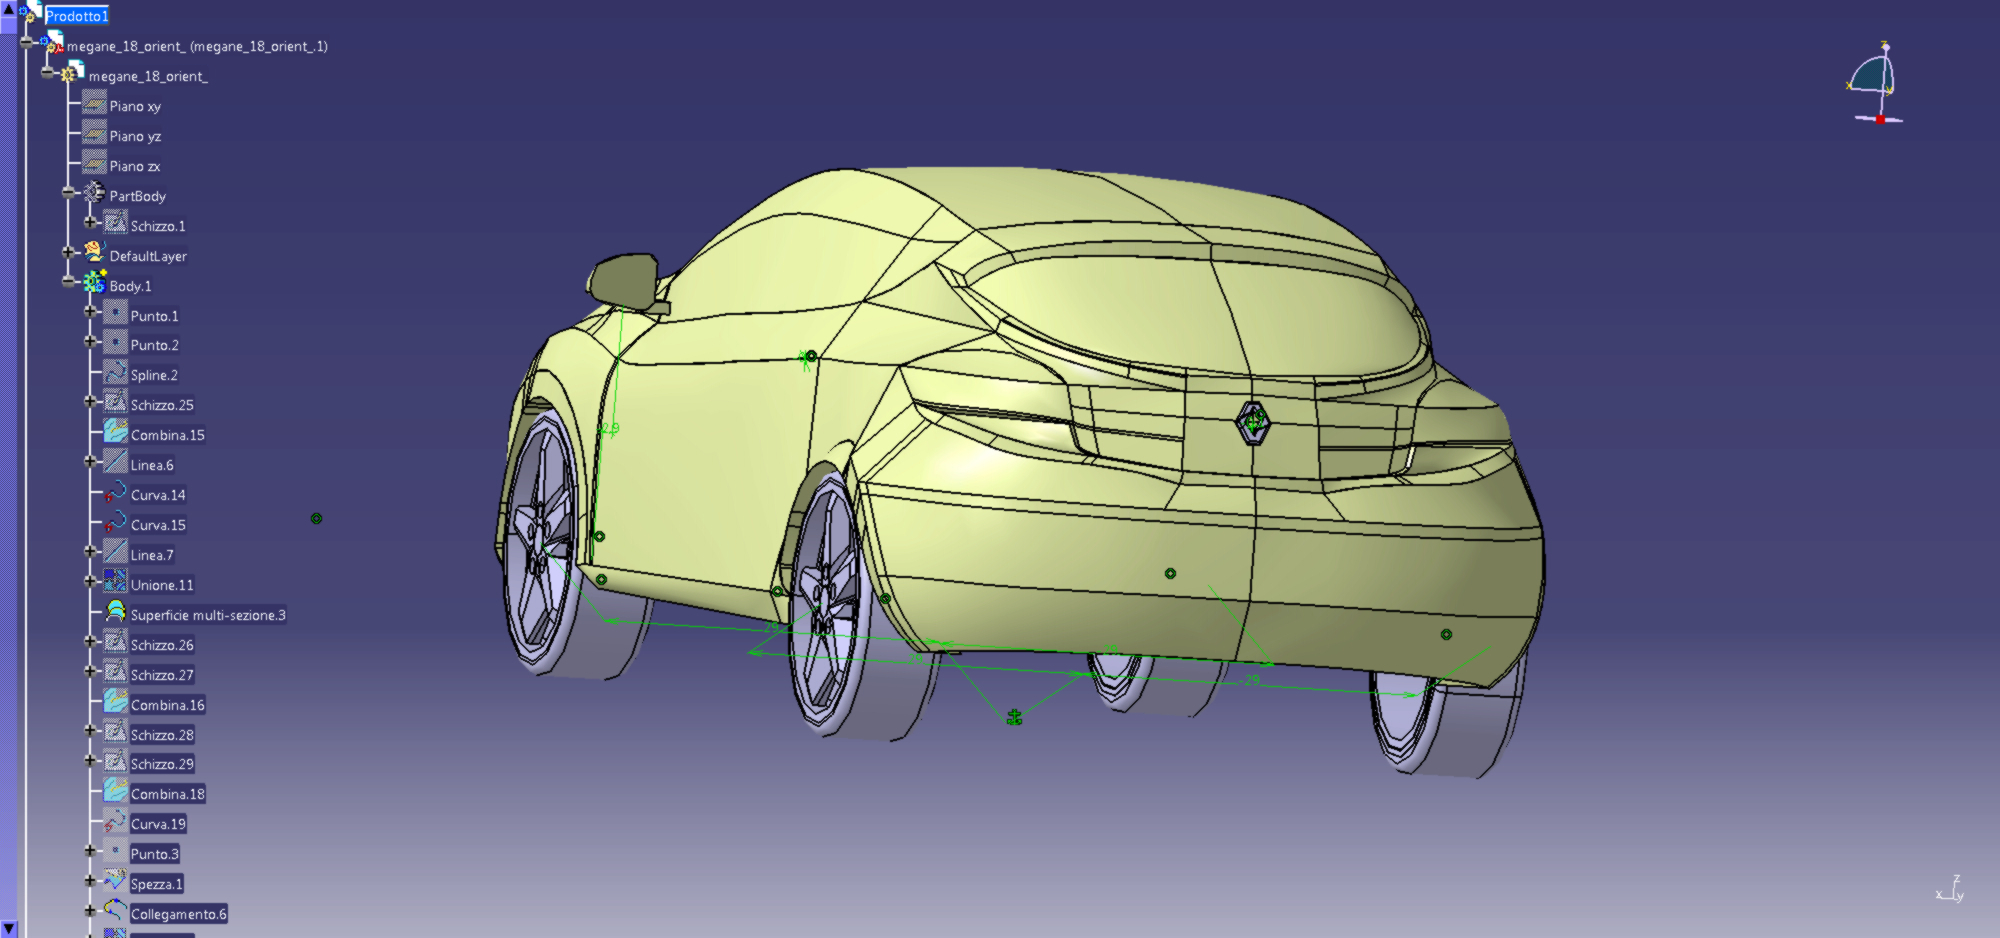Click the Spline.2 curve icon

[116, 372]
